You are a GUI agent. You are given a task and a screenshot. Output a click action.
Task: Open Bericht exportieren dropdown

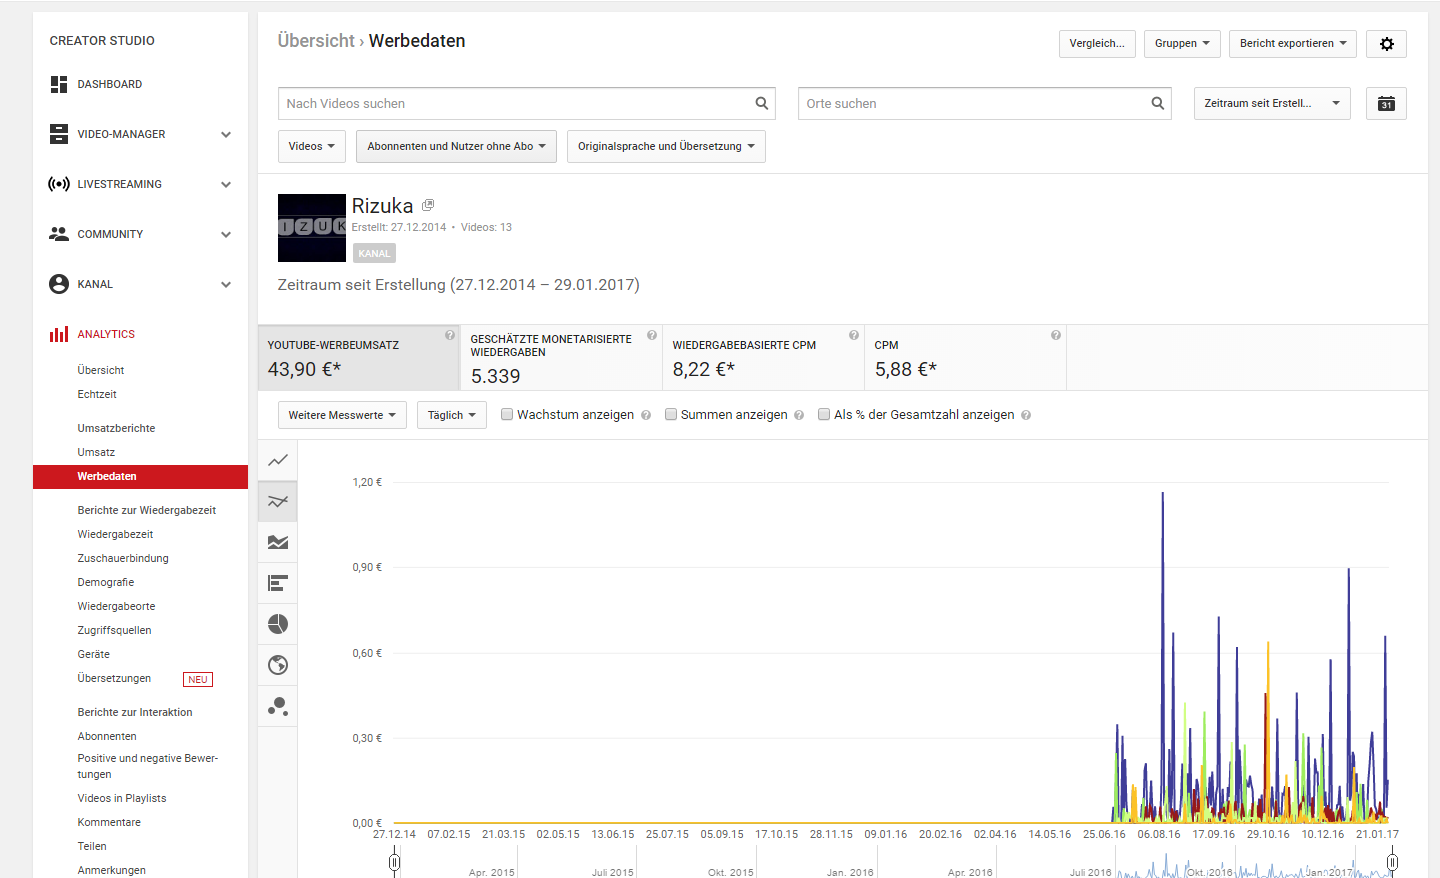1292,44
